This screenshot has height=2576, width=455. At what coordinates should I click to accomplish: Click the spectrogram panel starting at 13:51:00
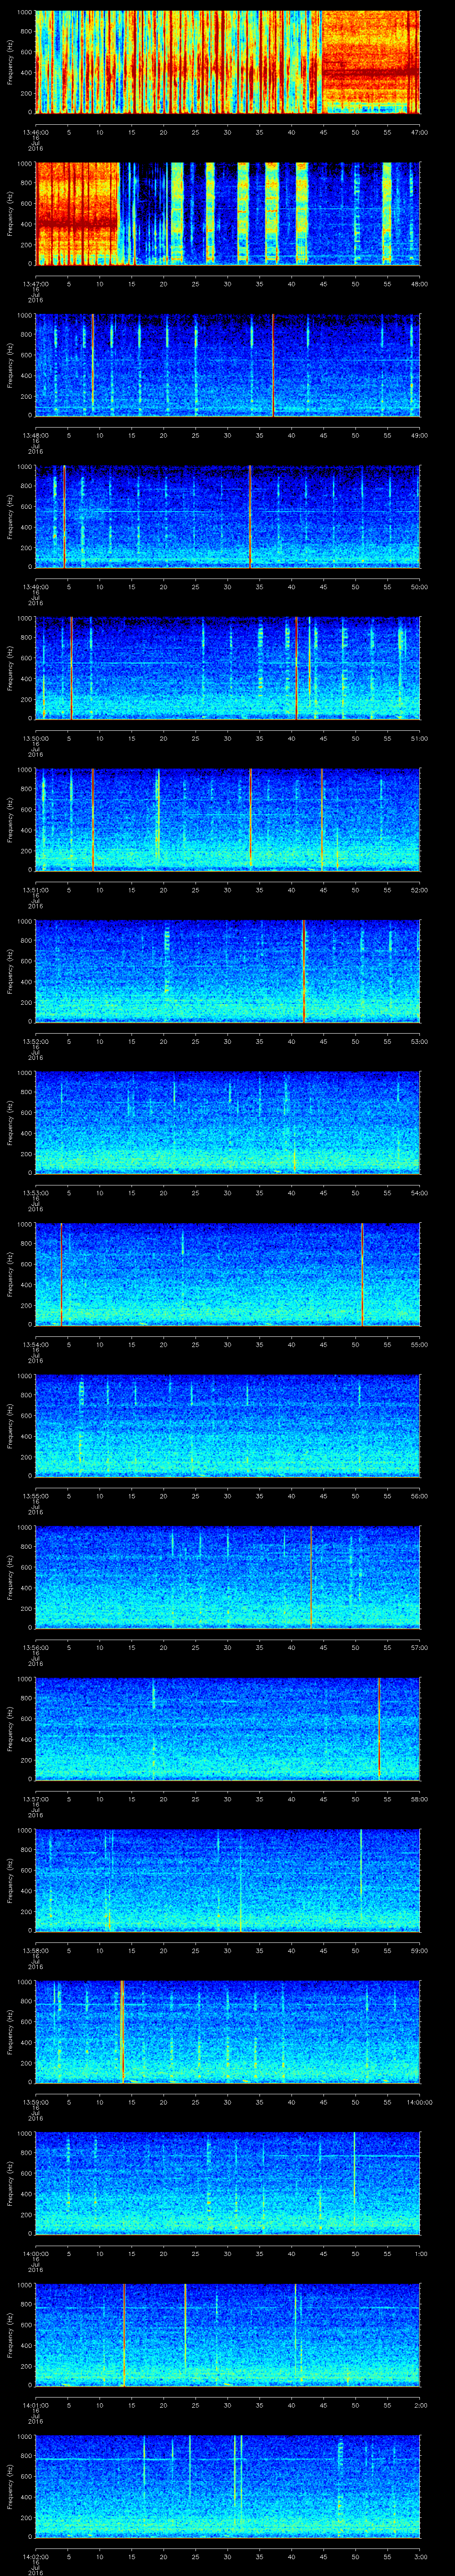[x=228, y=819]
